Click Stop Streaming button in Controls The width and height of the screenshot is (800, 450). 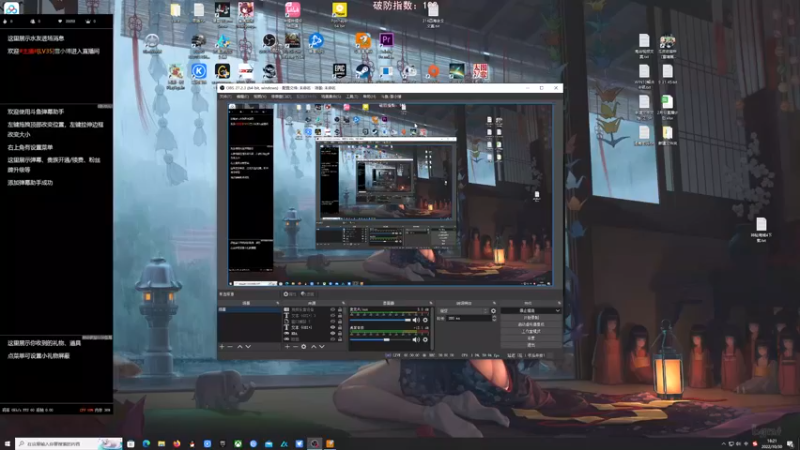coord(528,311)
